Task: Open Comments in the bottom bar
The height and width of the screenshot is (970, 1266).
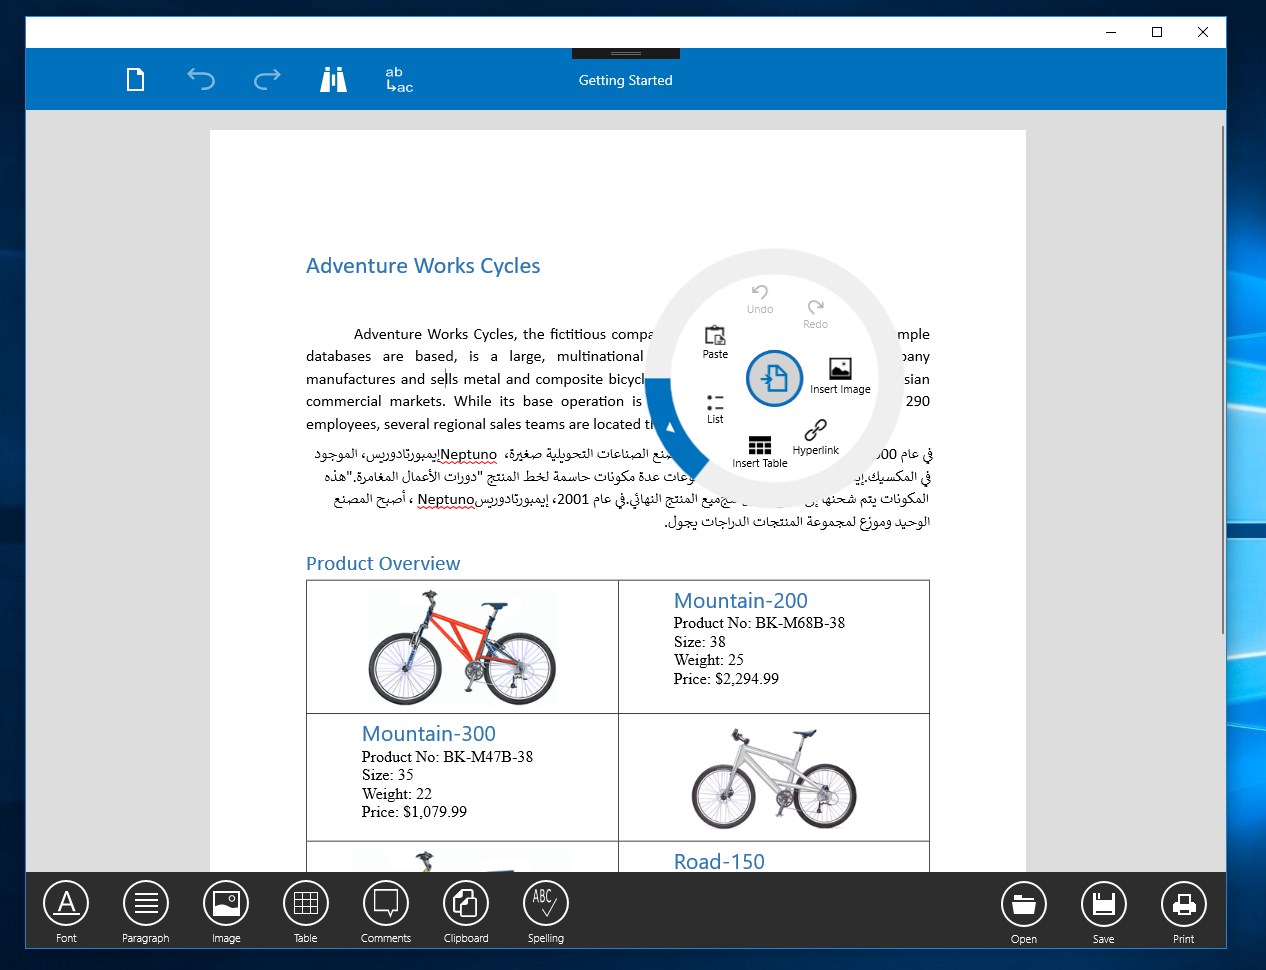Action: [x=386, y=911]
